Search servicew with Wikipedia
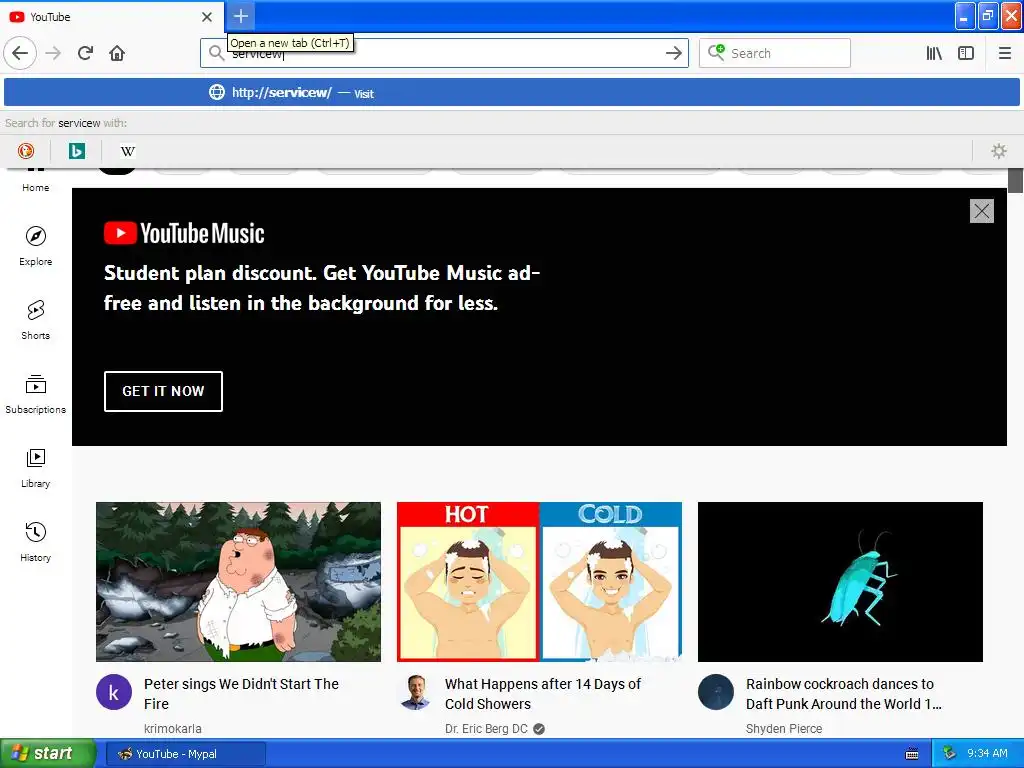 pyautogui.click(x=127, y=151)
